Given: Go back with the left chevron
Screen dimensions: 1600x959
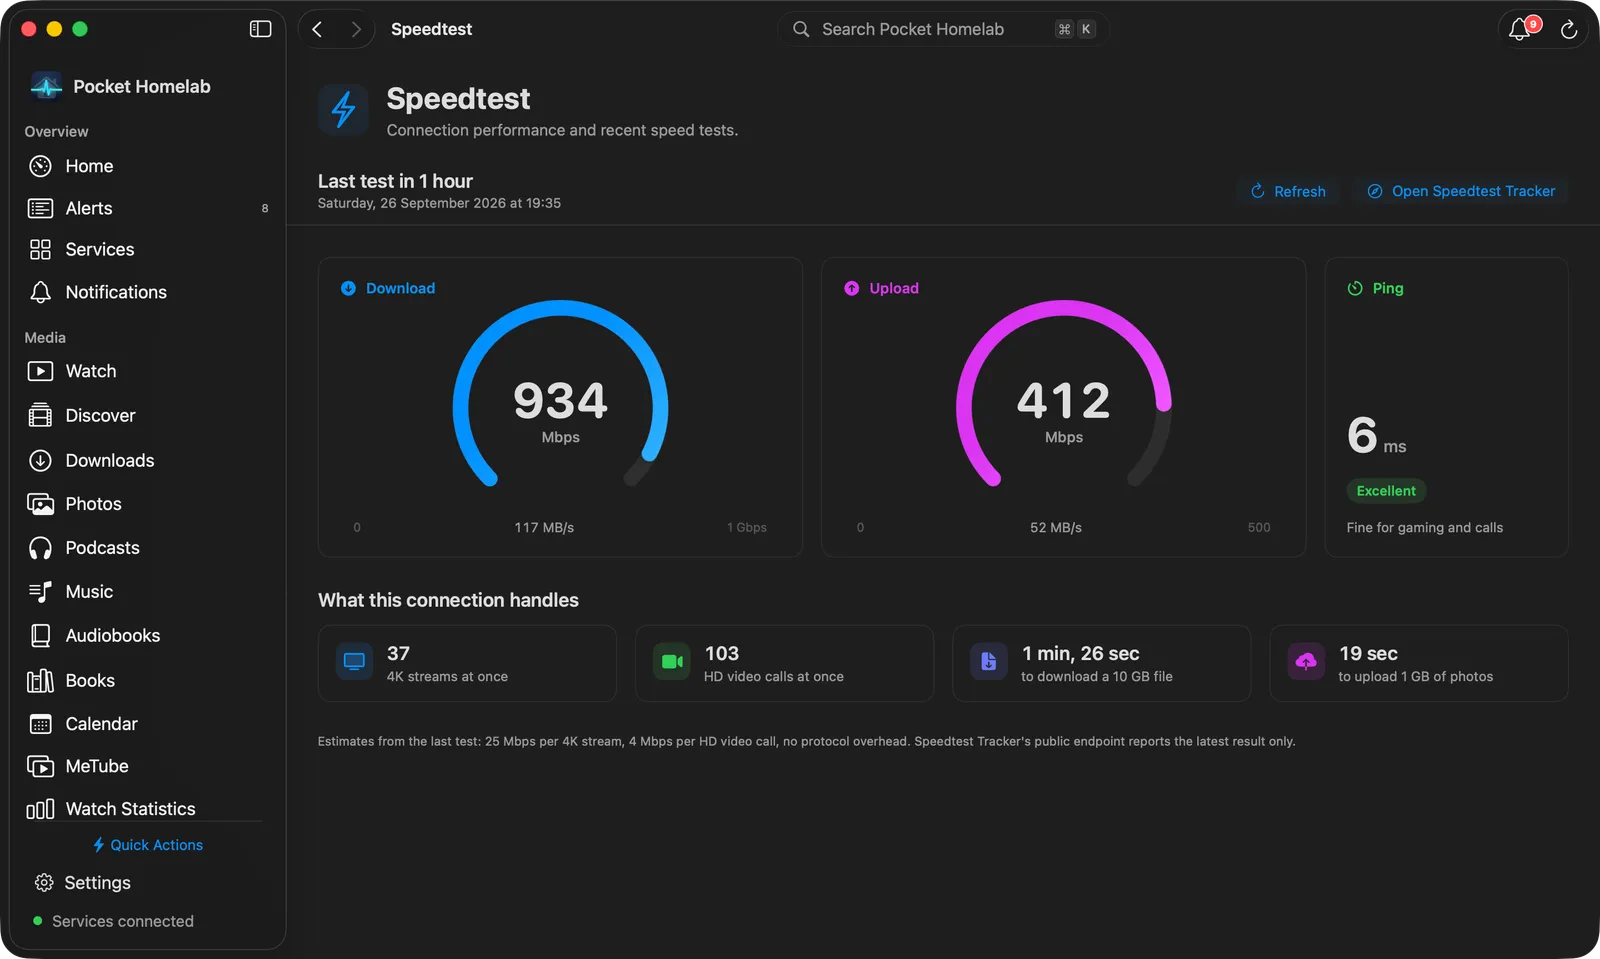Looking at the screenshot, I should point(317,29).
